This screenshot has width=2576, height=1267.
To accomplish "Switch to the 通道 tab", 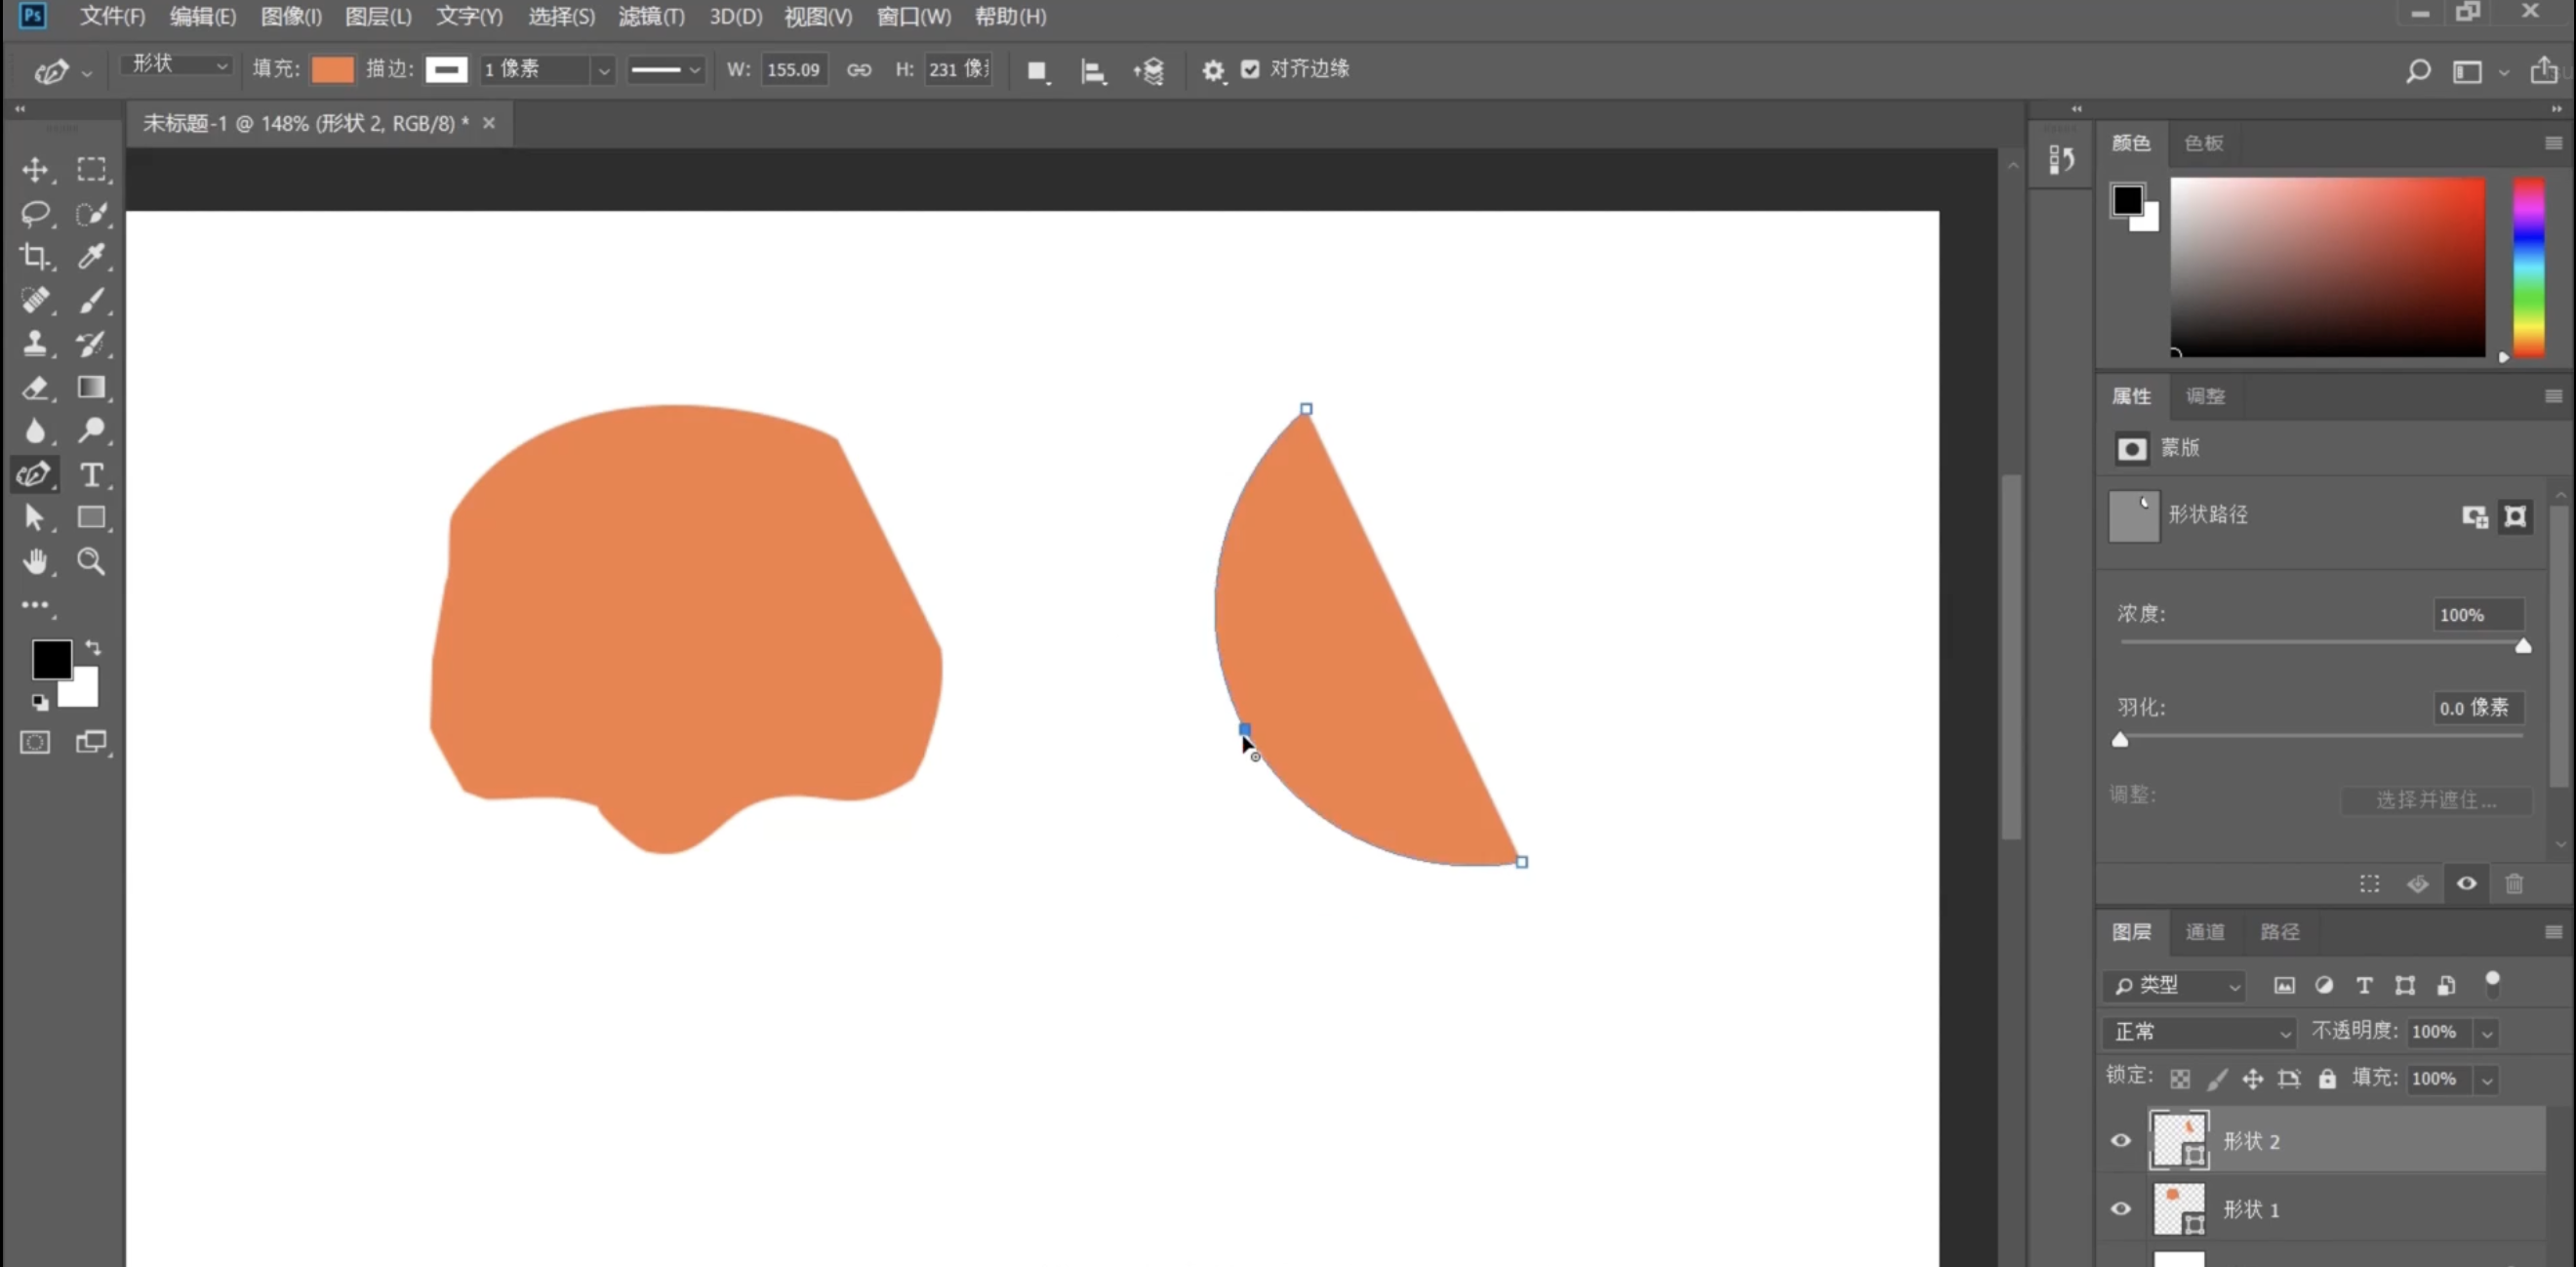I will [x=2204, y=931].
